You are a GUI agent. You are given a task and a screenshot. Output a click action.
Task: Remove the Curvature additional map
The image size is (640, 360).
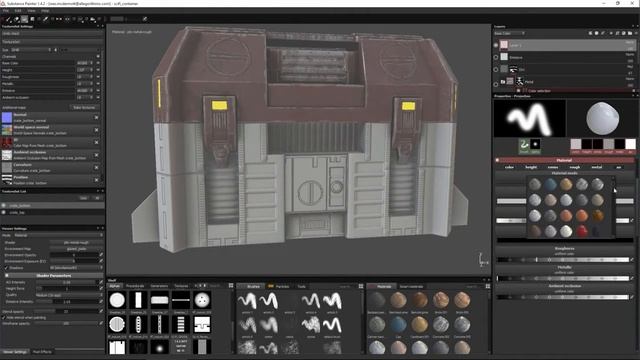tap(97, 167)
